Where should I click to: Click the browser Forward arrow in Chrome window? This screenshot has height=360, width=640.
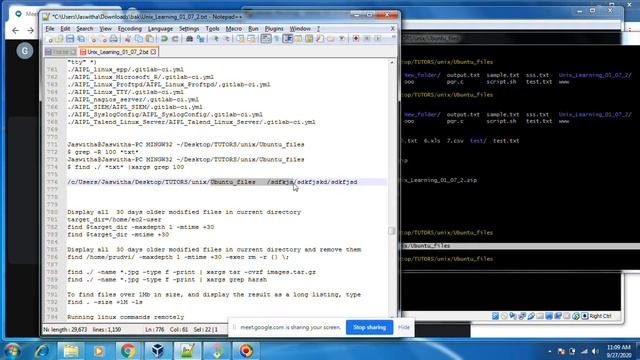click(x=30, y=30)
